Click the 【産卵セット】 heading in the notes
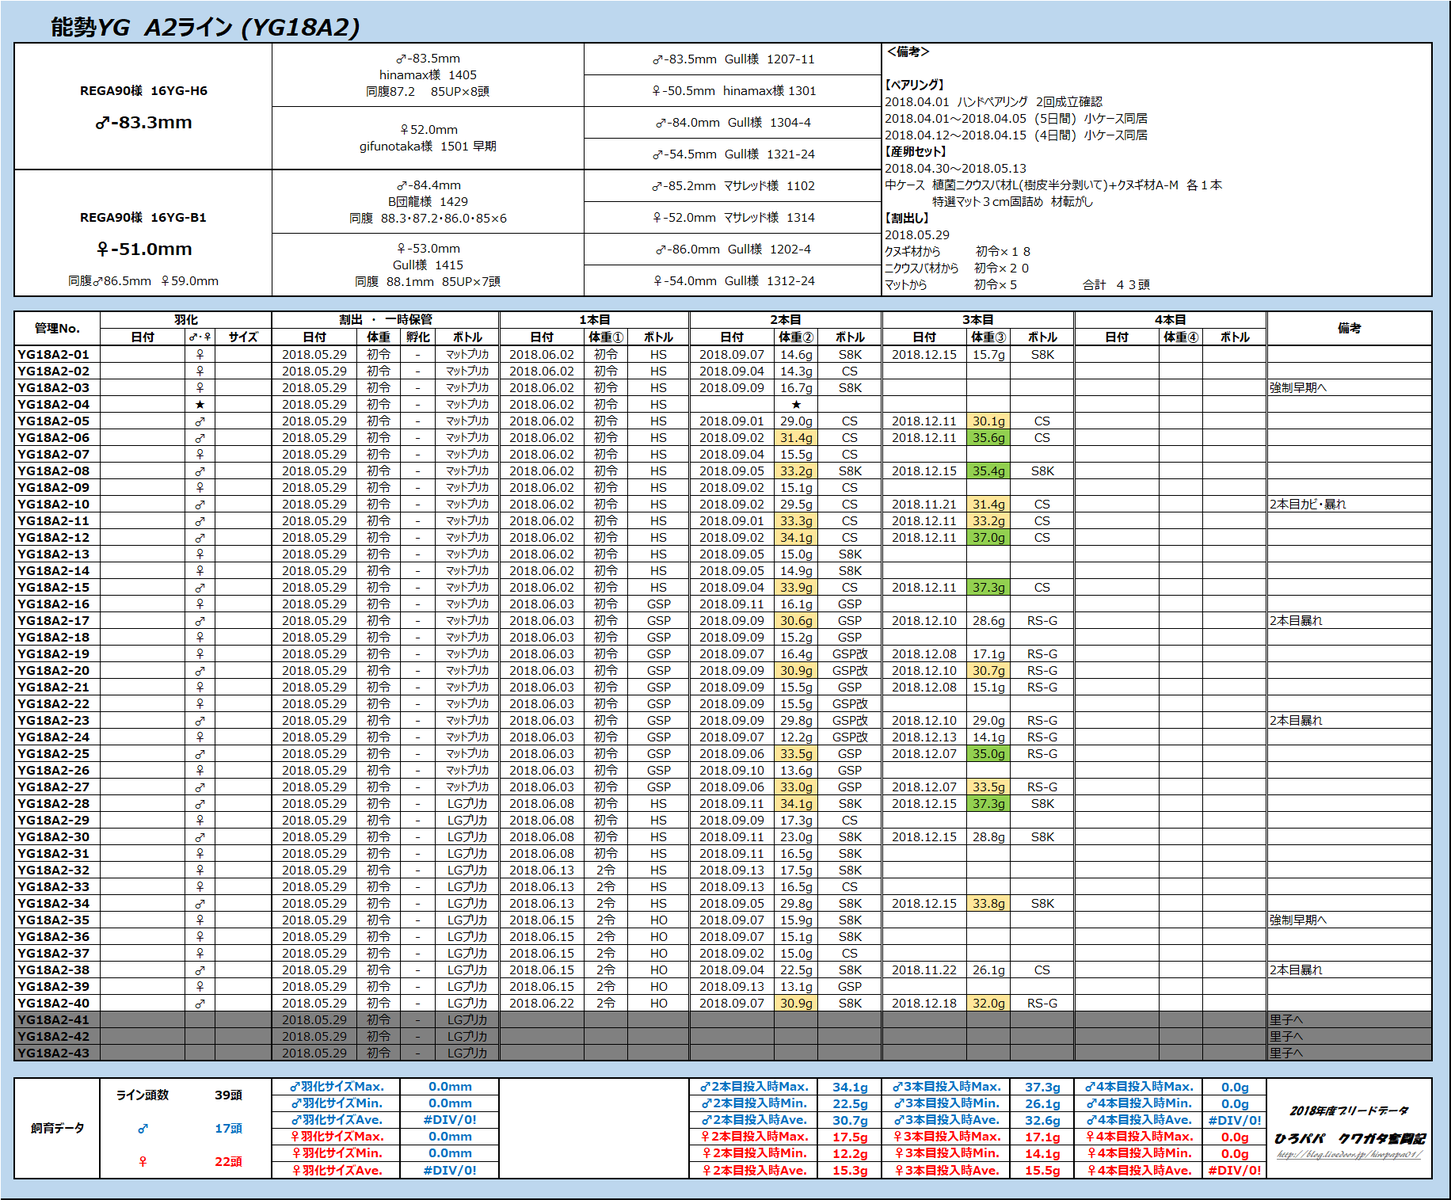 pos(915,152)
